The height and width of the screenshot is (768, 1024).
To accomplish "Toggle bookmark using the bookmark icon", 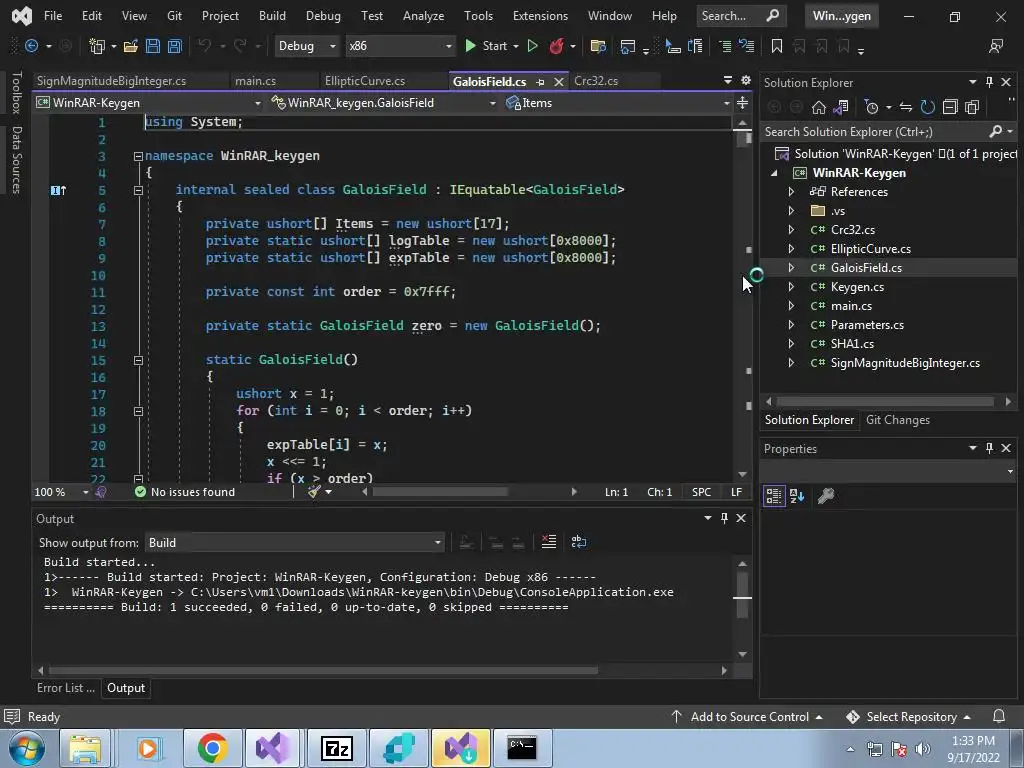I will click(x=776, y=46).
